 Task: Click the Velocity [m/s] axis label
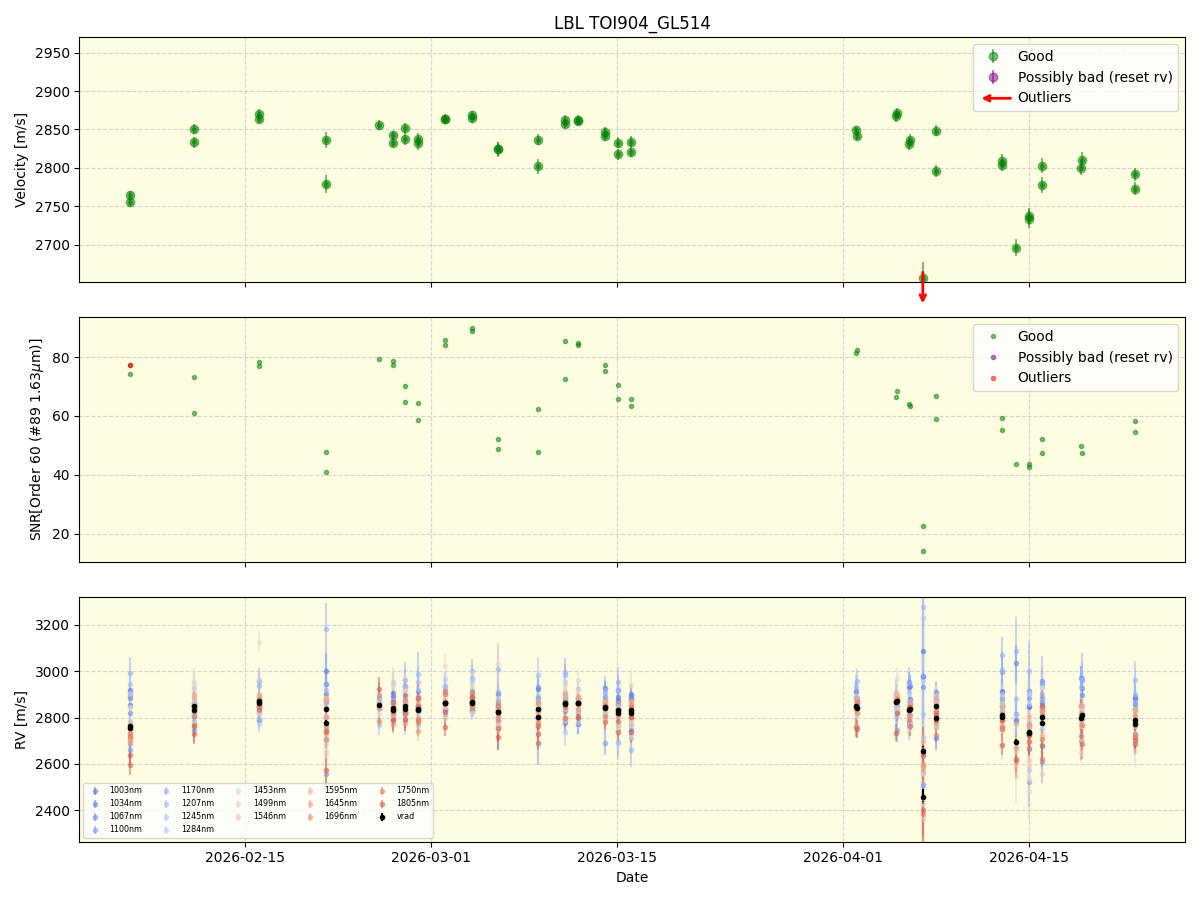21,160
